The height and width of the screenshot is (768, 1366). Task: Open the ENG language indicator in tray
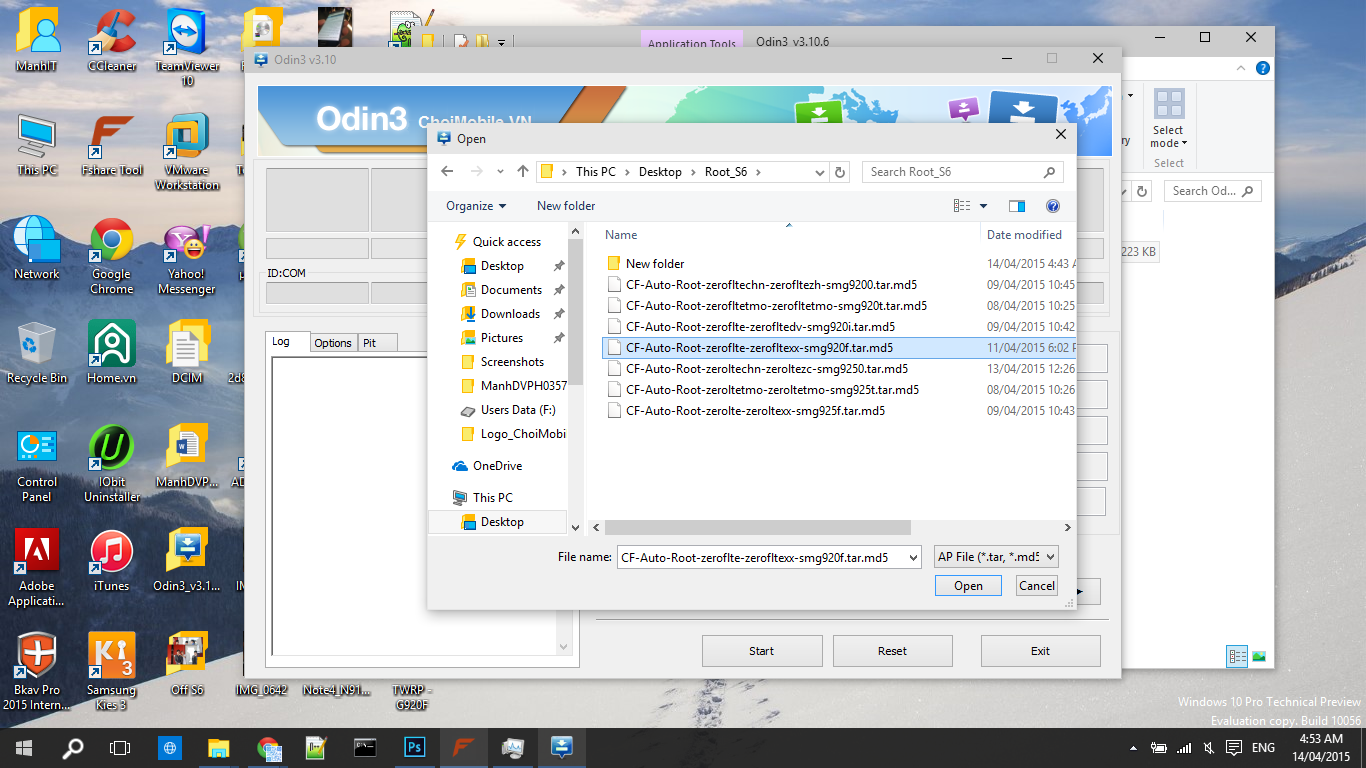click(1263, 748)
